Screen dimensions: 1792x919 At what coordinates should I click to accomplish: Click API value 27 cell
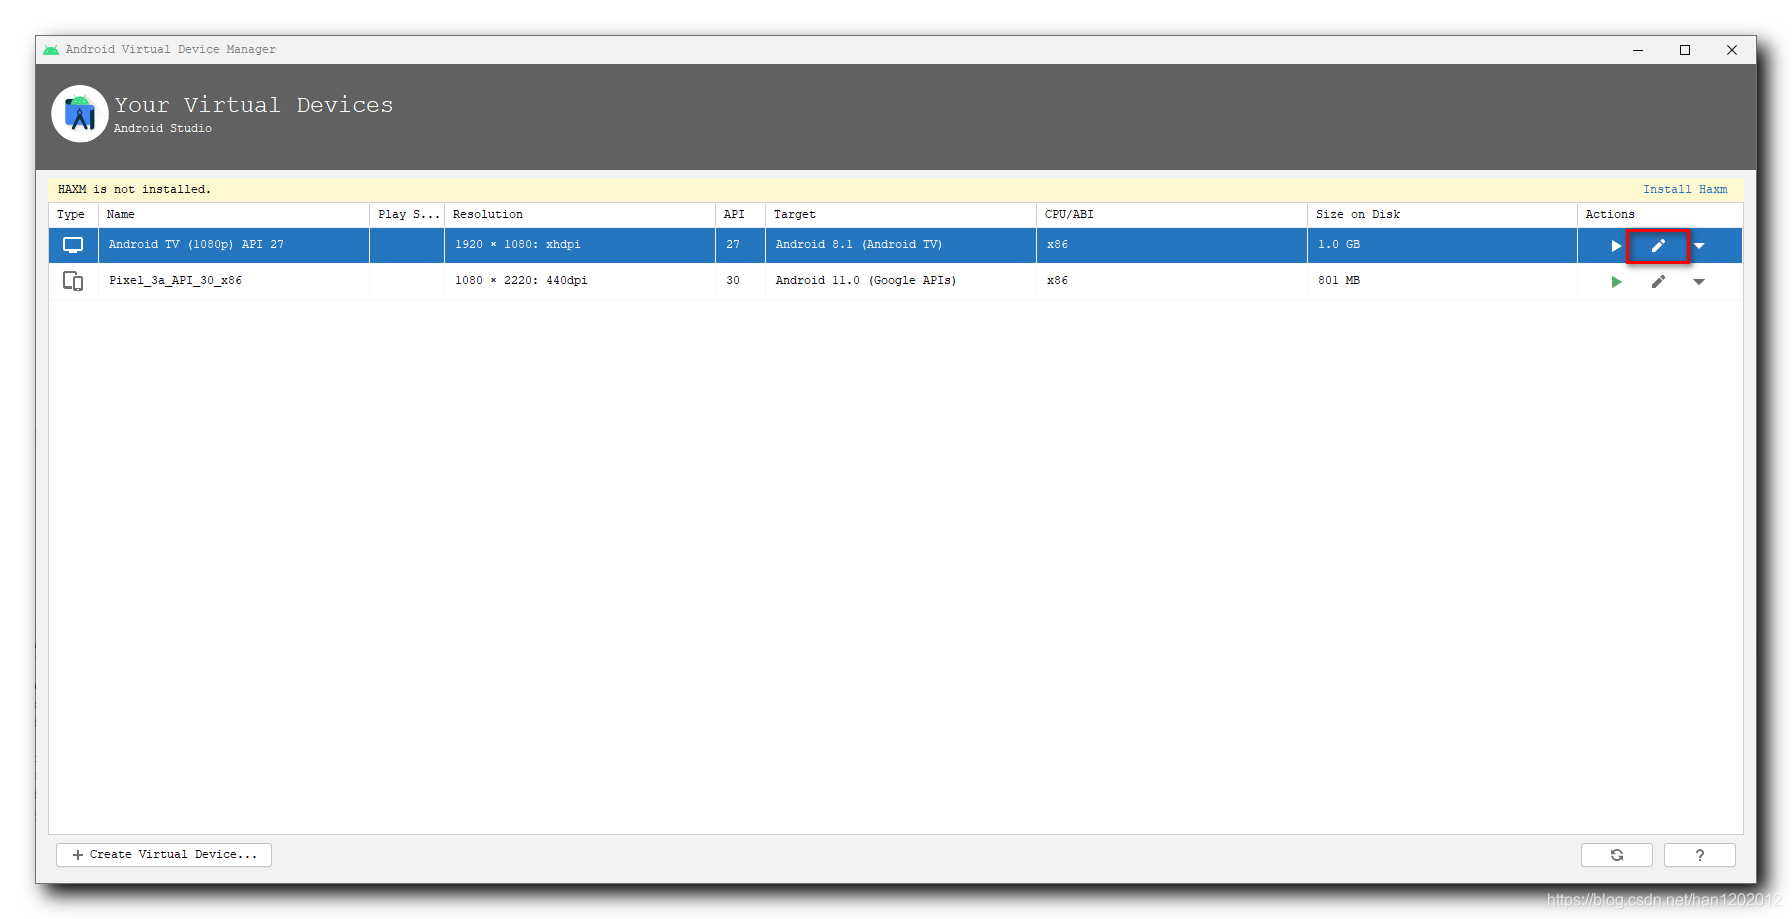pos(740,245)
